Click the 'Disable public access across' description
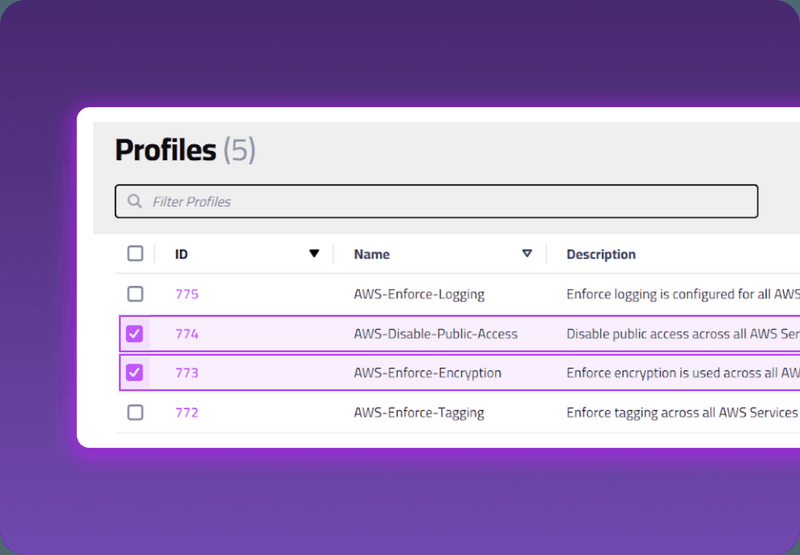The image size is (800, 555). click(683, 334)
